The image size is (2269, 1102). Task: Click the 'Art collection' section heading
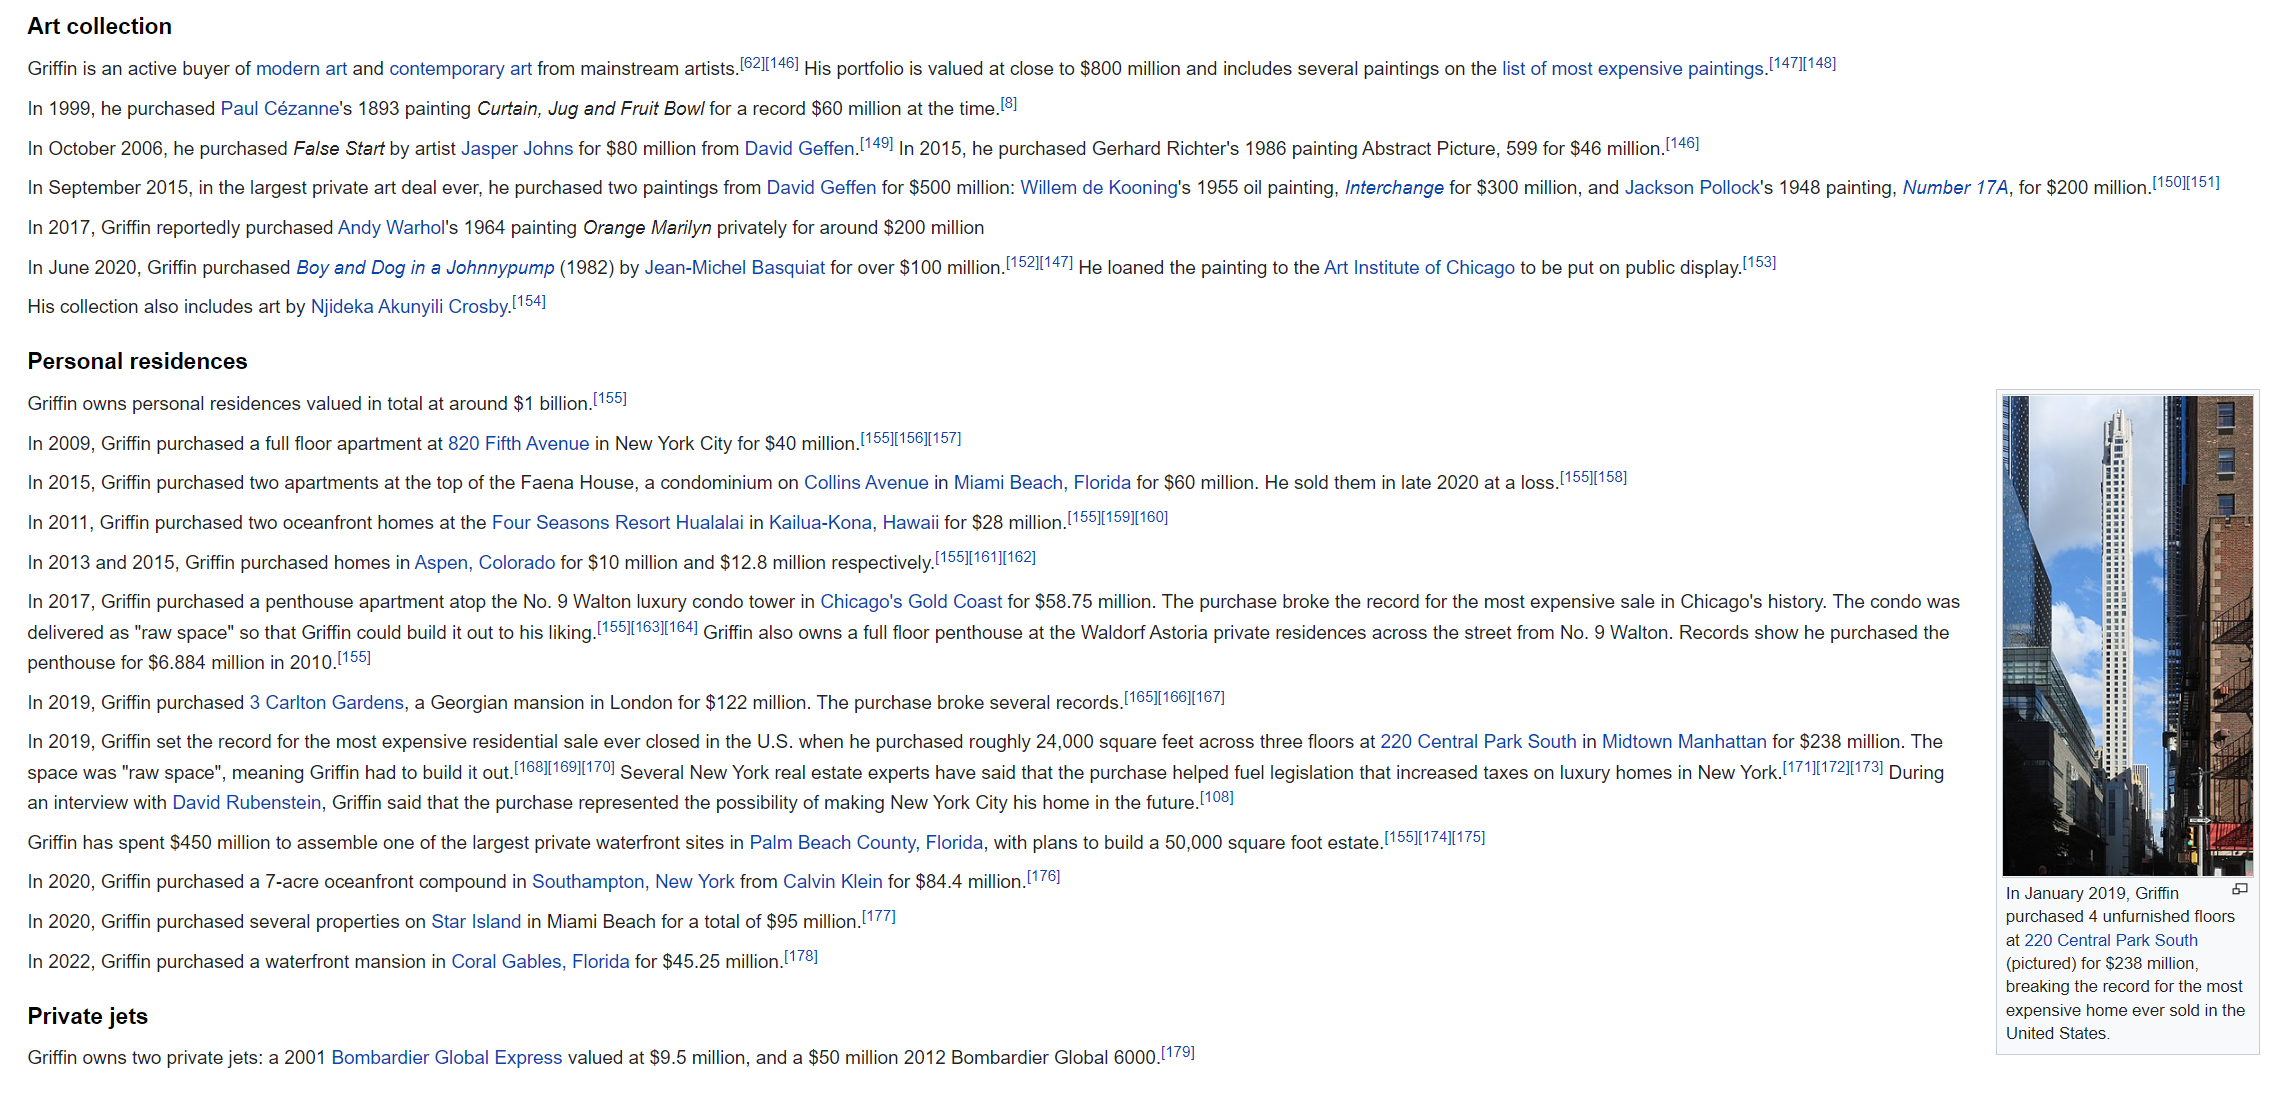[100, 27]
